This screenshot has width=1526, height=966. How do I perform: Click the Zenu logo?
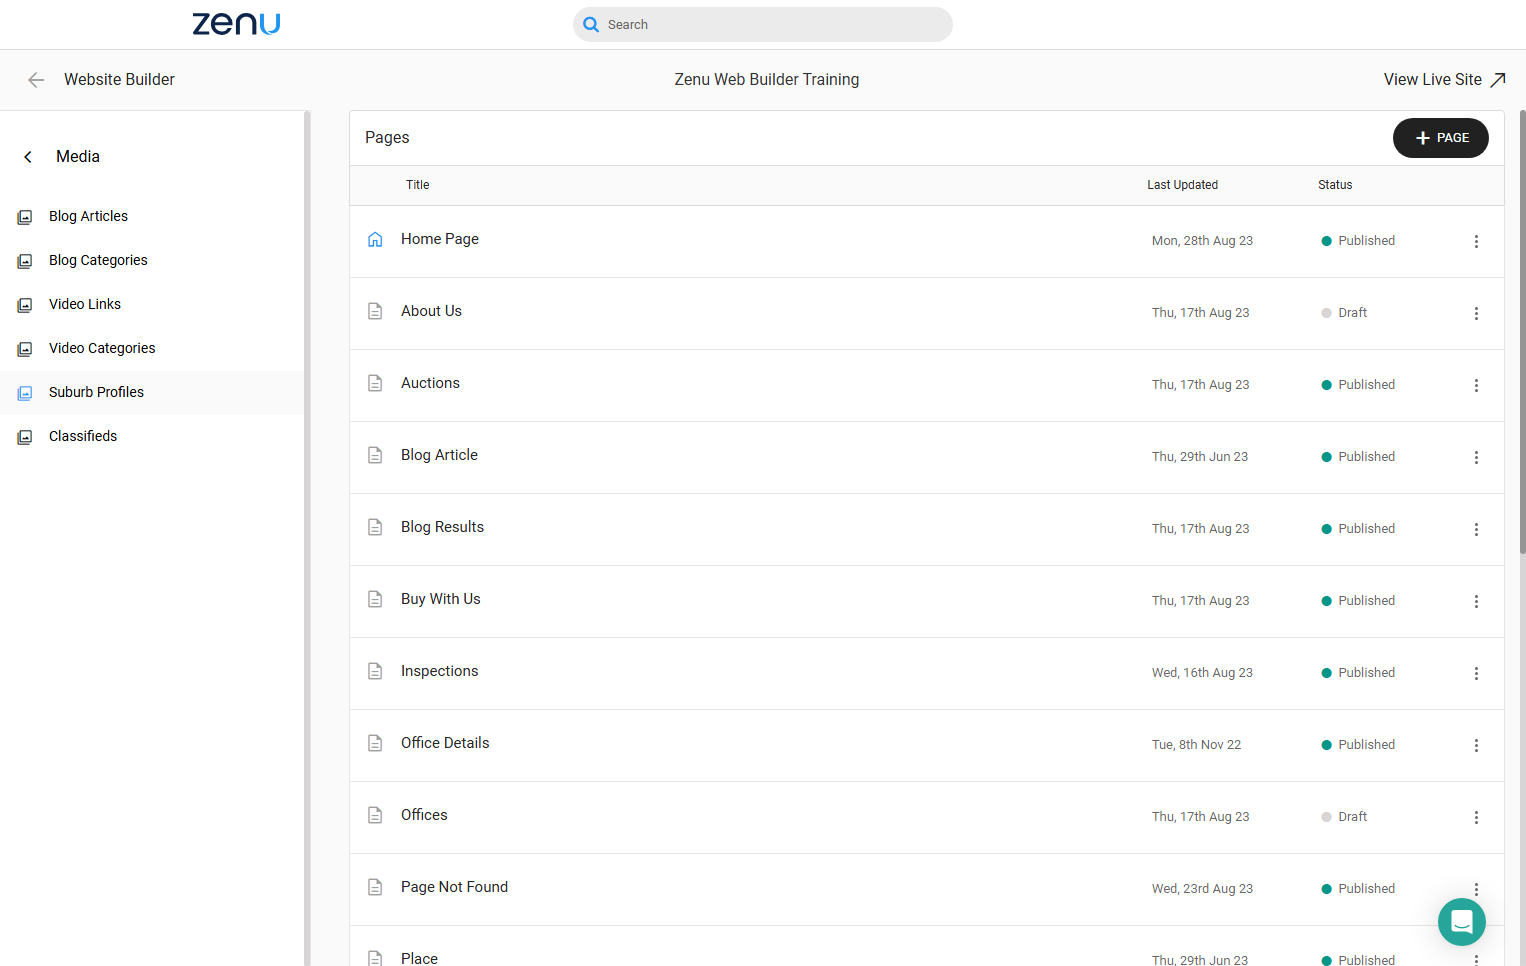point(236,24)
